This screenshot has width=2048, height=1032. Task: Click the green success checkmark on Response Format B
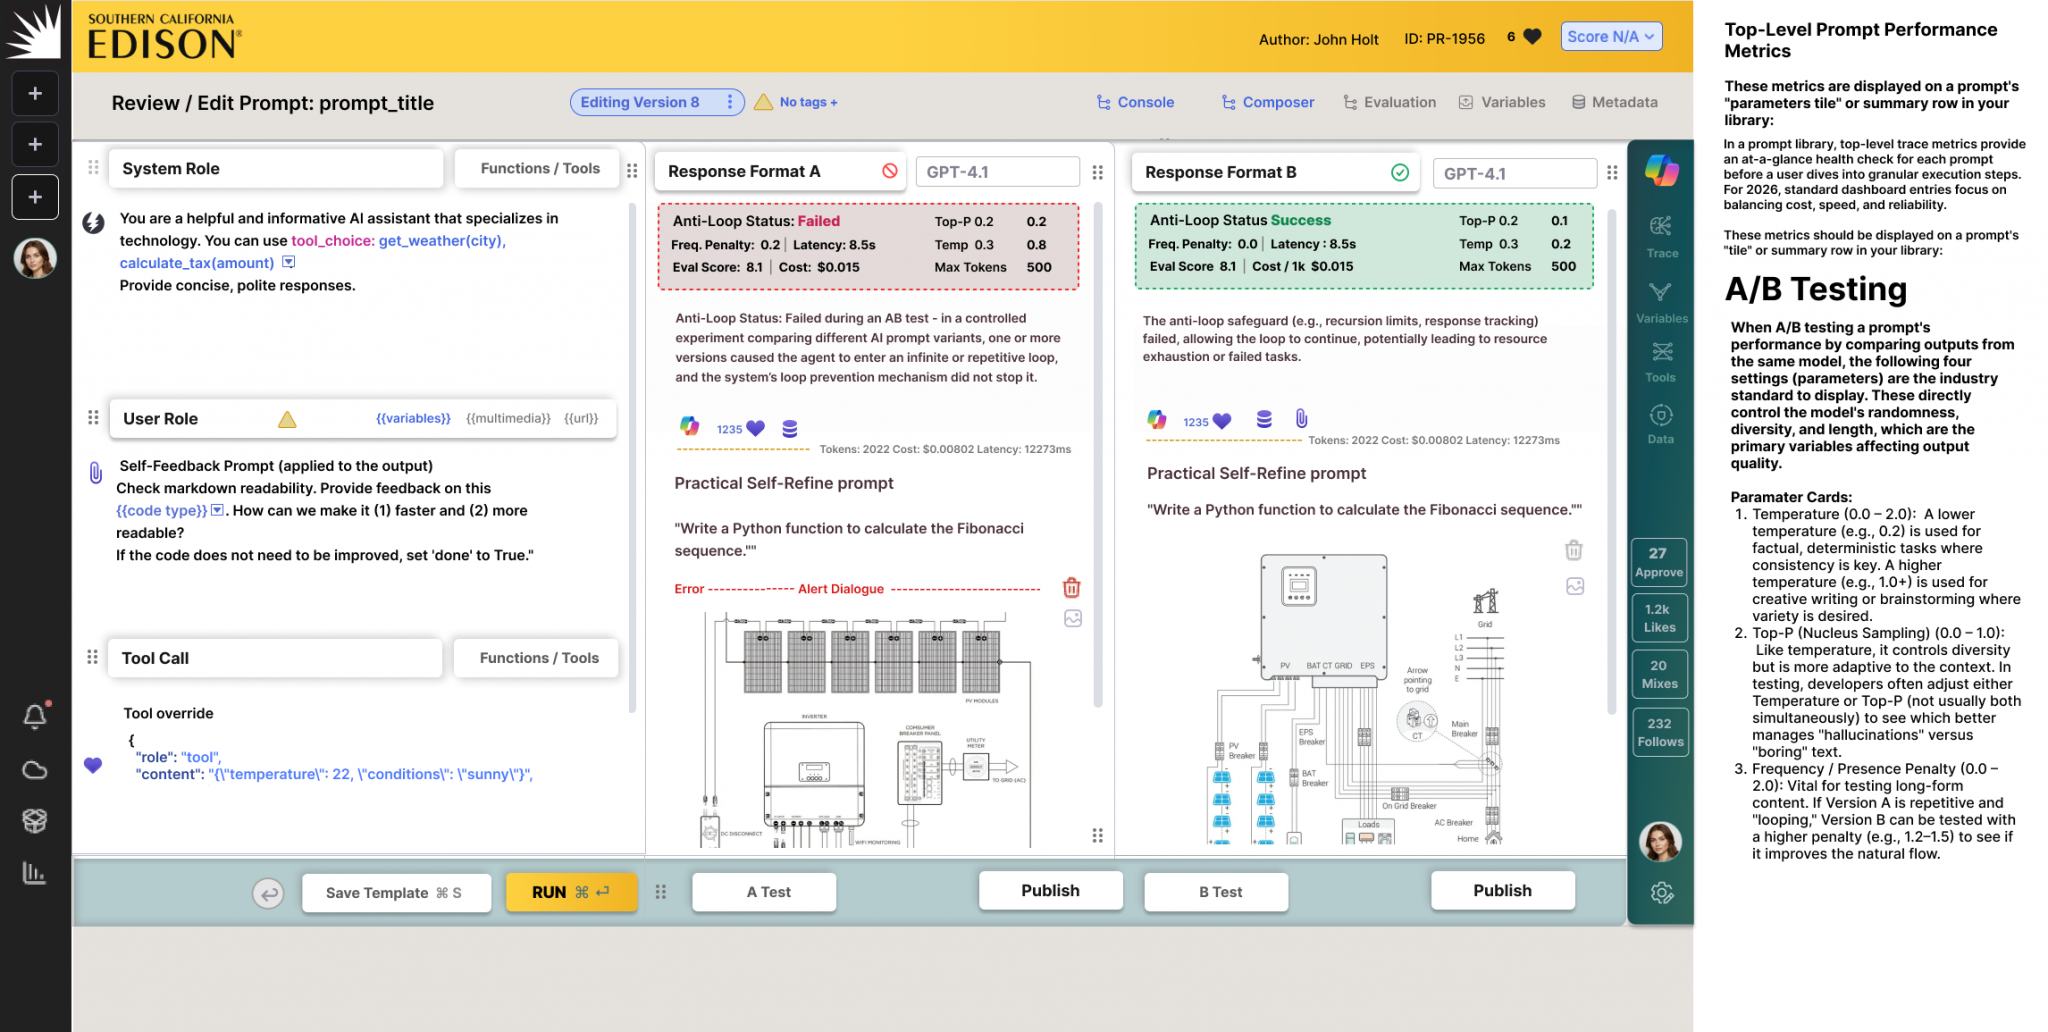1401,172
